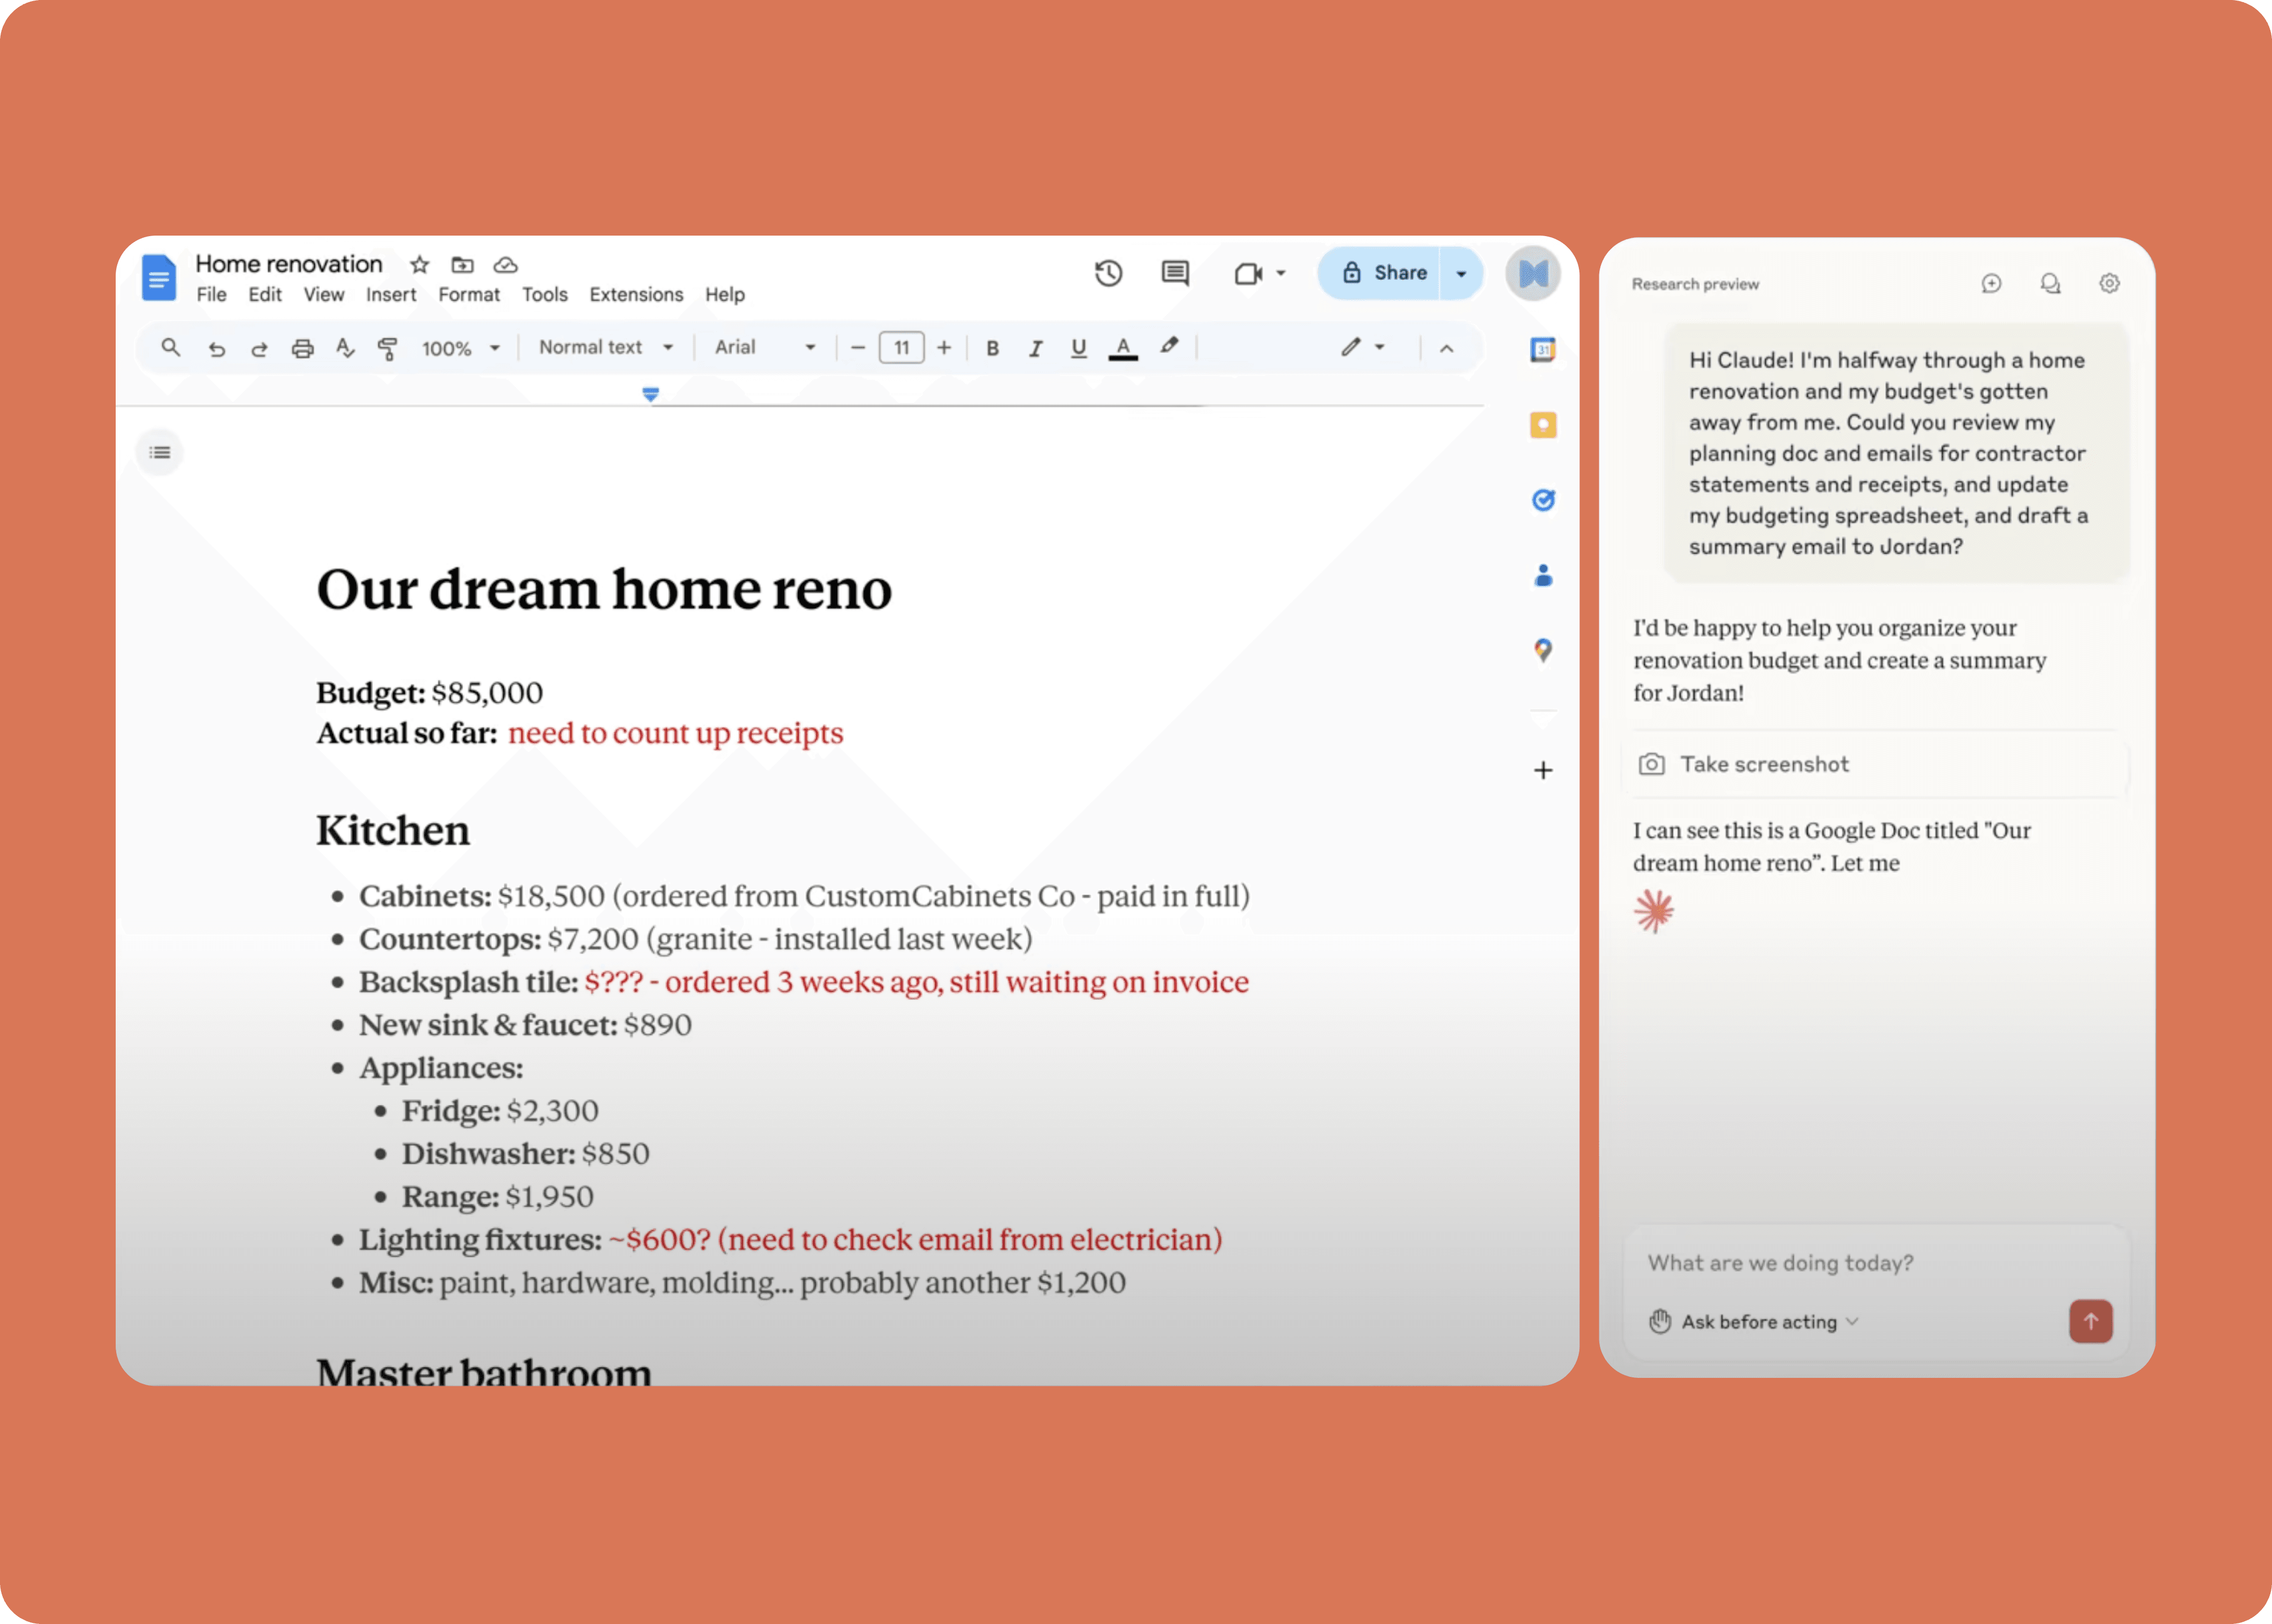
Task: Click the Share button
Action: click(x=1384, y=273)
